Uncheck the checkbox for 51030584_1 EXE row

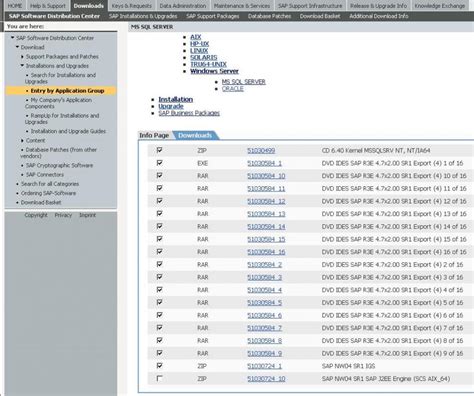point(160,163)
